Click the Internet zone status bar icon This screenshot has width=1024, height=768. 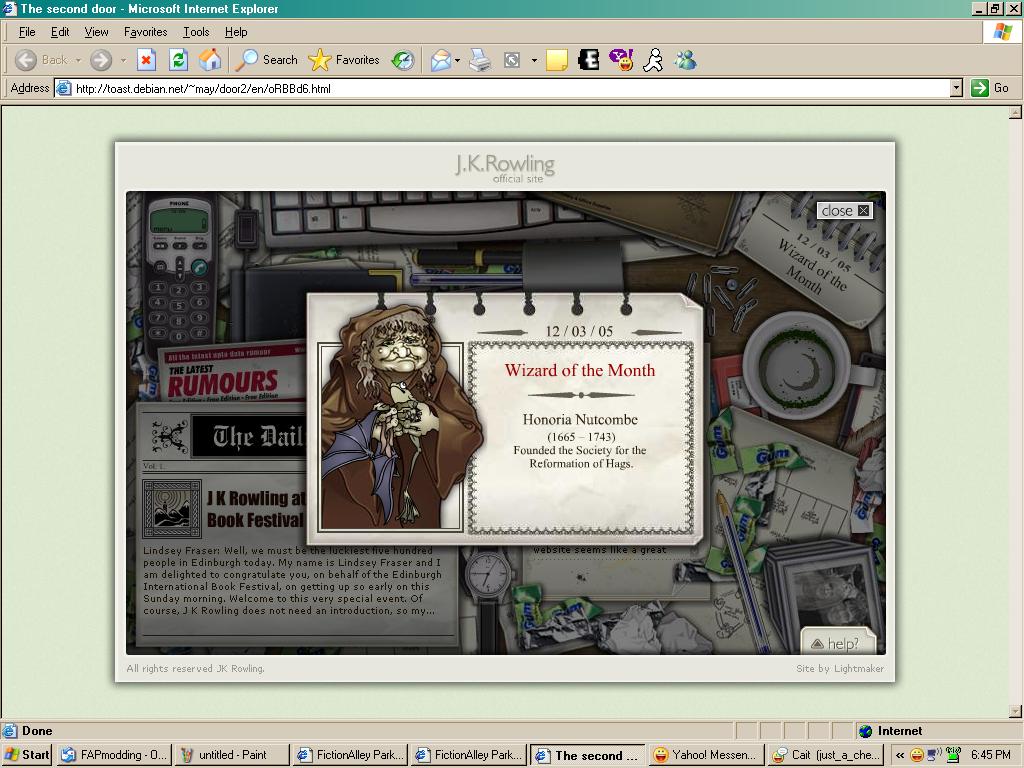pyautogui.click(x=865, y=731)
